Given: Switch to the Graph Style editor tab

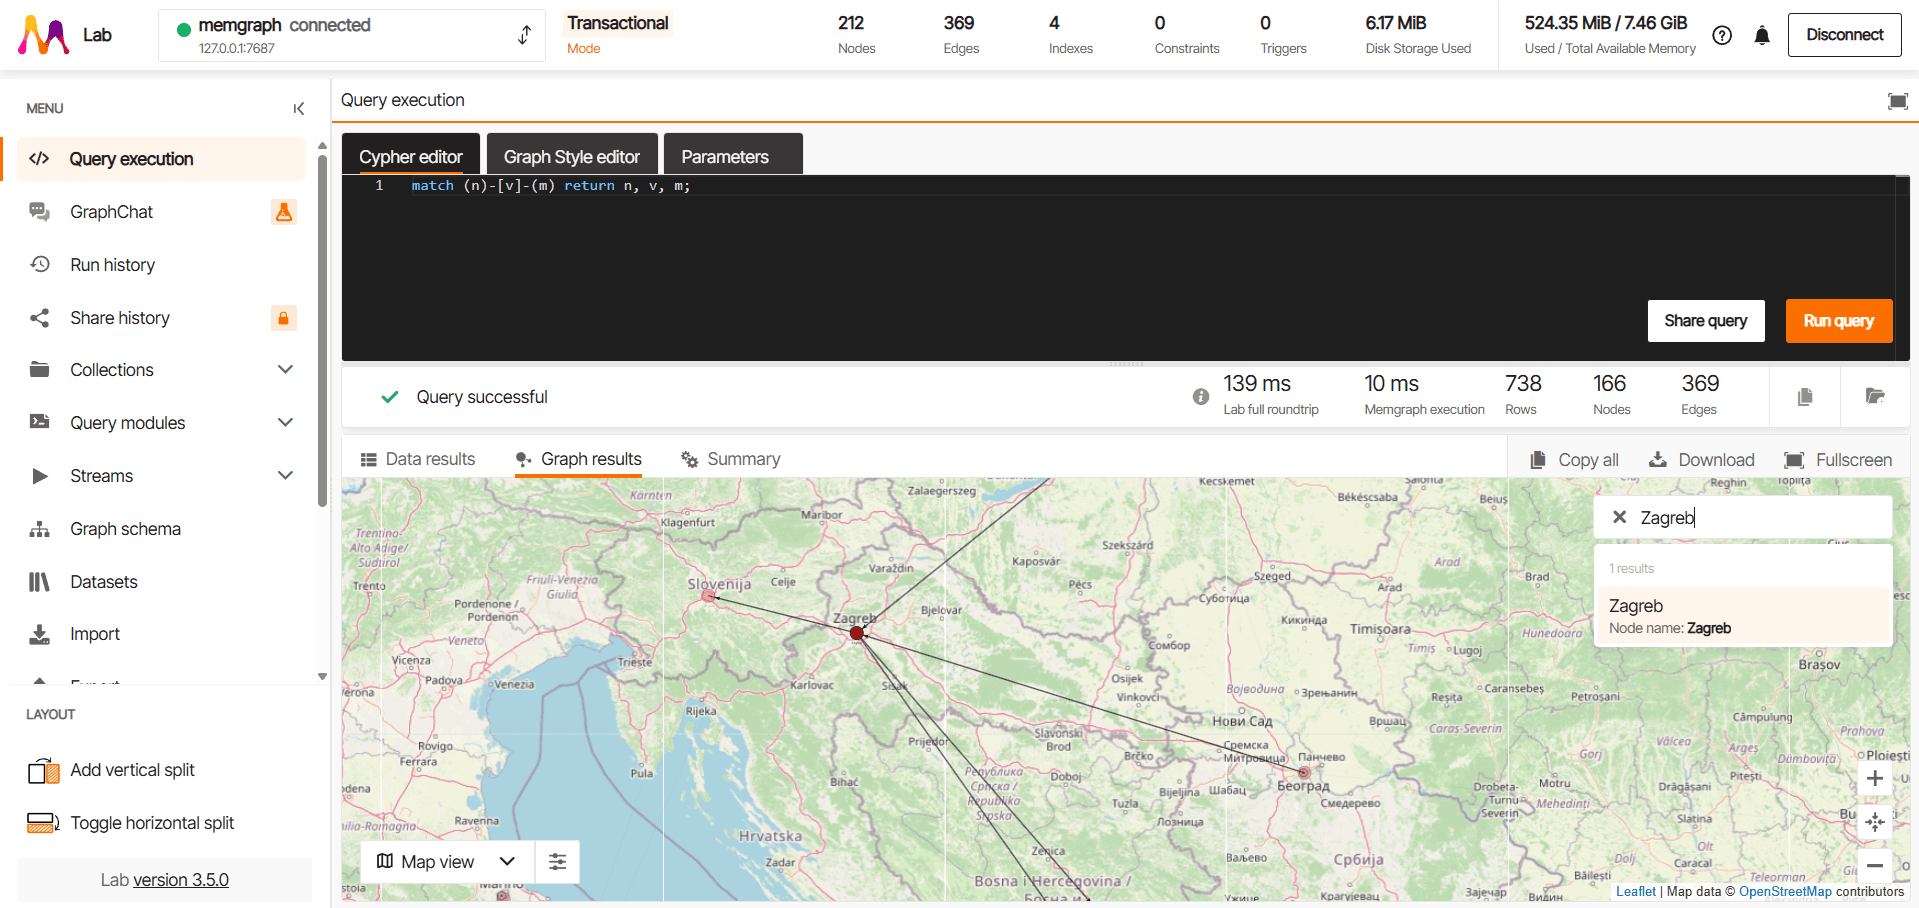Looking at the screenshot, I should (571, 157).
